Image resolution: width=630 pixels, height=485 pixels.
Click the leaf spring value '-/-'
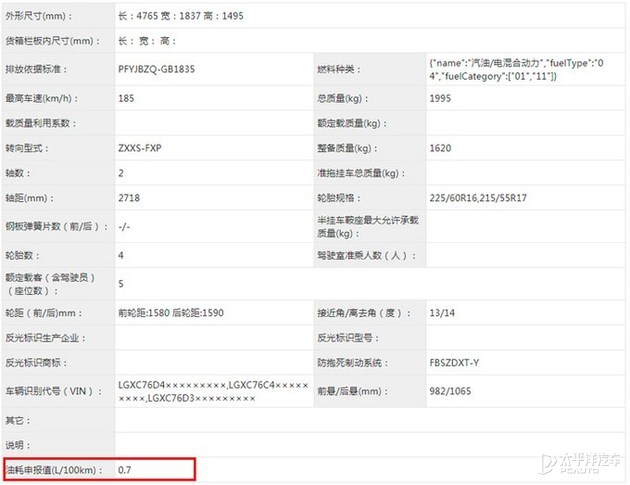point(124,227)
